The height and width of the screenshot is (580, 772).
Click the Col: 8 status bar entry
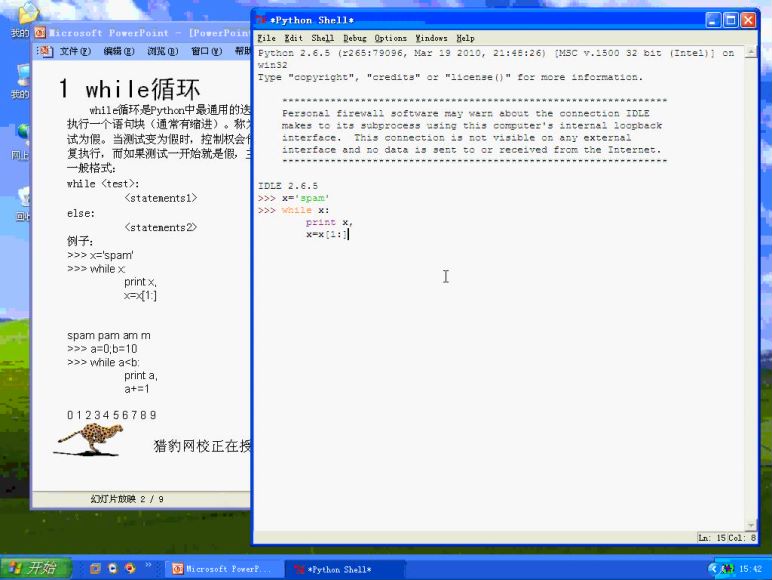pyautogui.click(x=742, y=538)
